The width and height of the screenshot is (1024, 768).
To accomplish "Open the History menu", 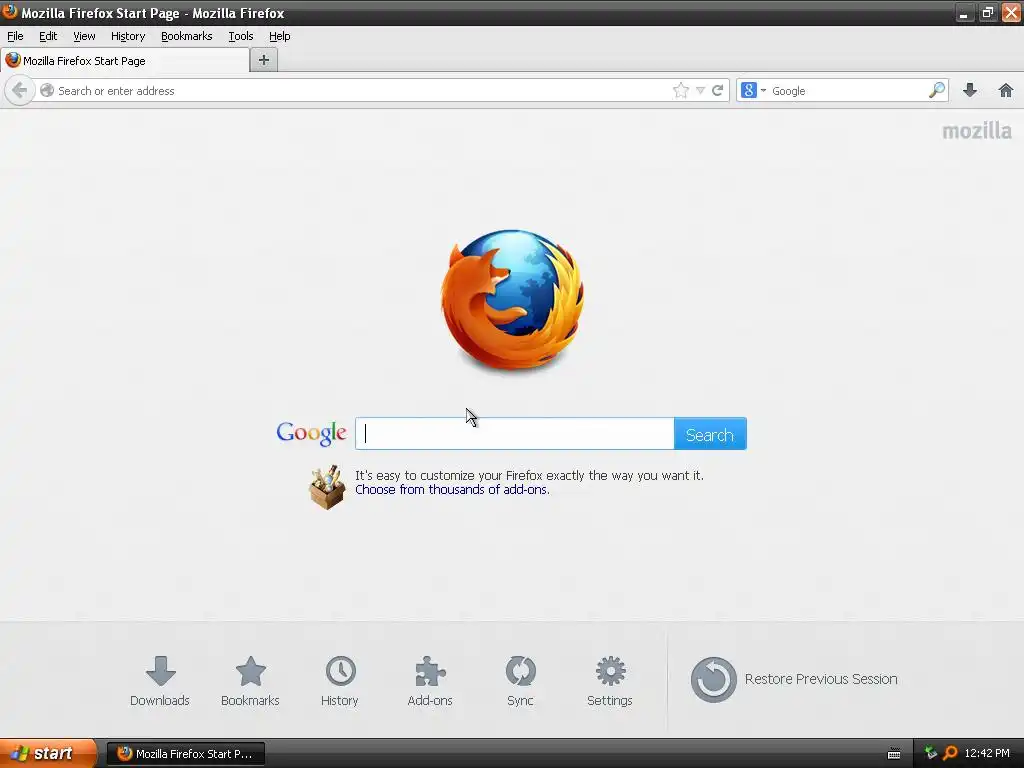I will tap(128, 36).
